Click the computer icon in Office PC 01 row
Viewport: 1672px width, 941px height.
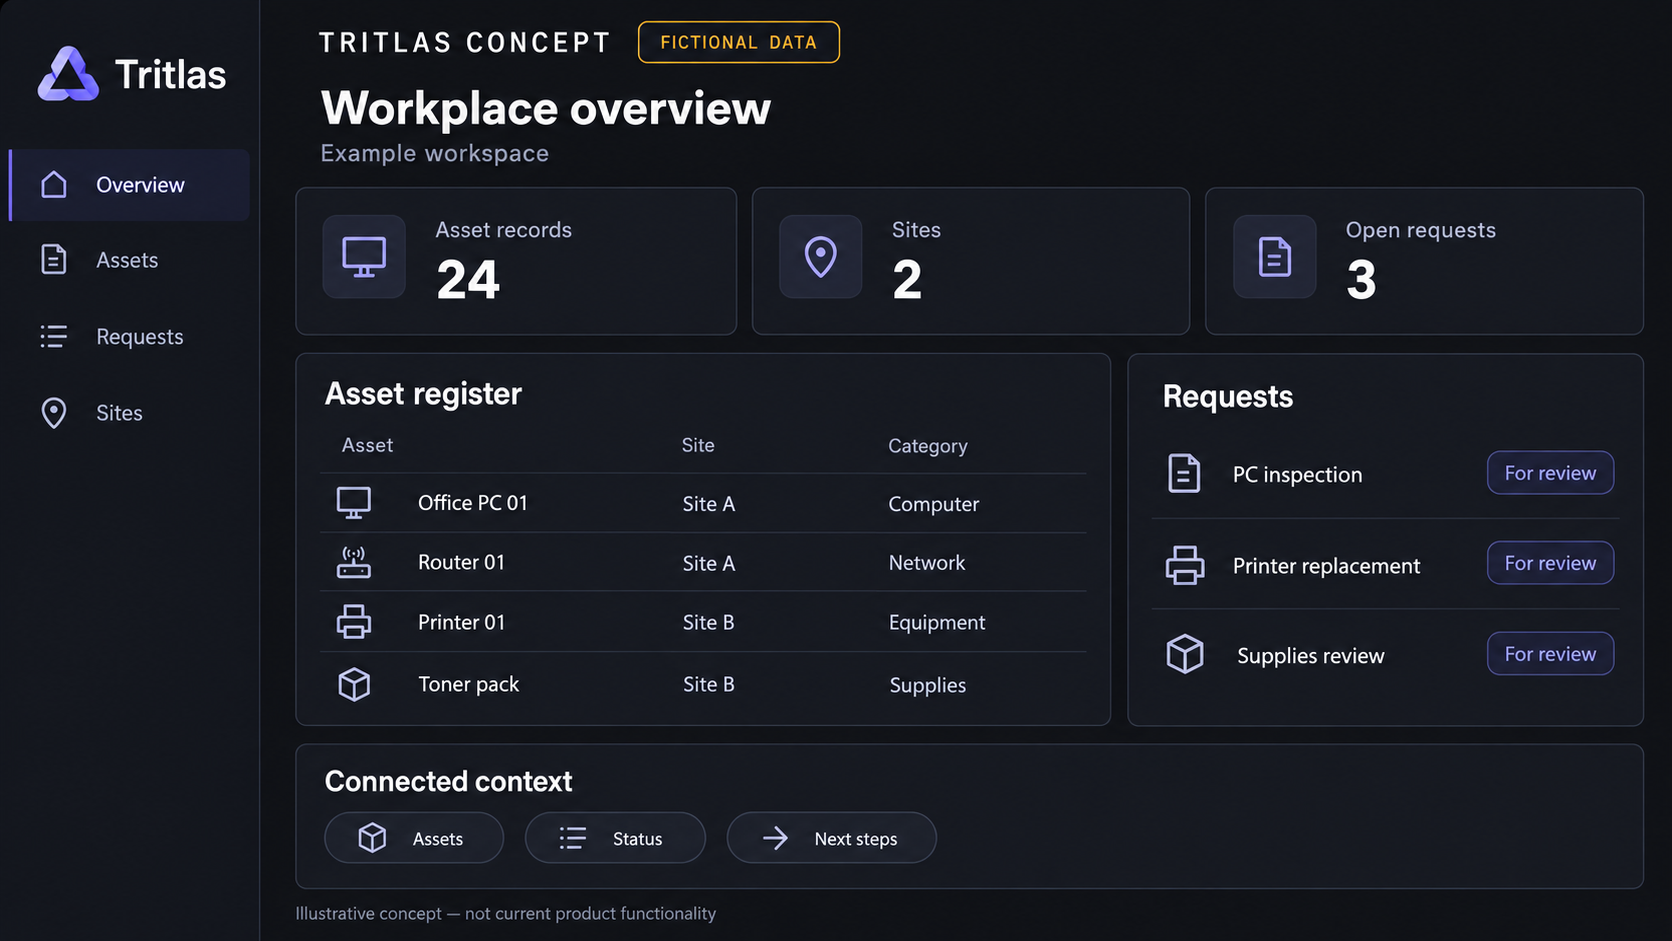point(354,503)
